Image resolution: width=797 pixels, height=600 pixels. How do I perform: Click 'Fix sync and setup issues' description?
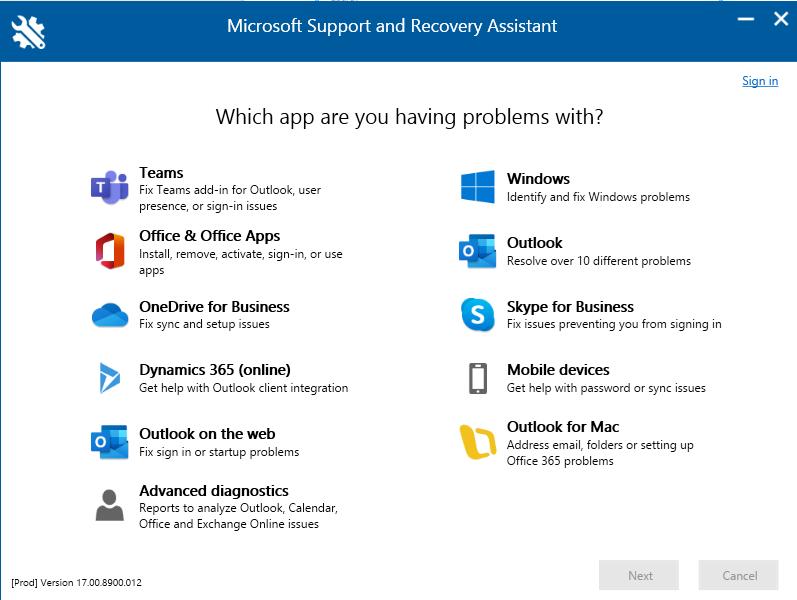pyautogui.click(x=204, y=324)
